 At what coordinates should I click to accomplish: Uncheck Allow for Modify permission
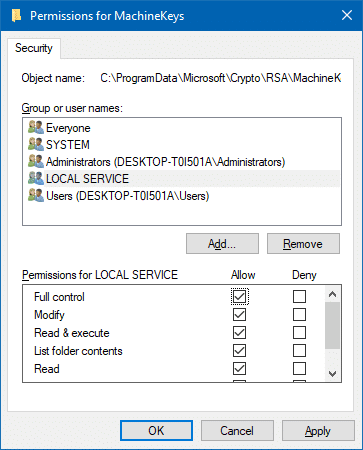239,314
